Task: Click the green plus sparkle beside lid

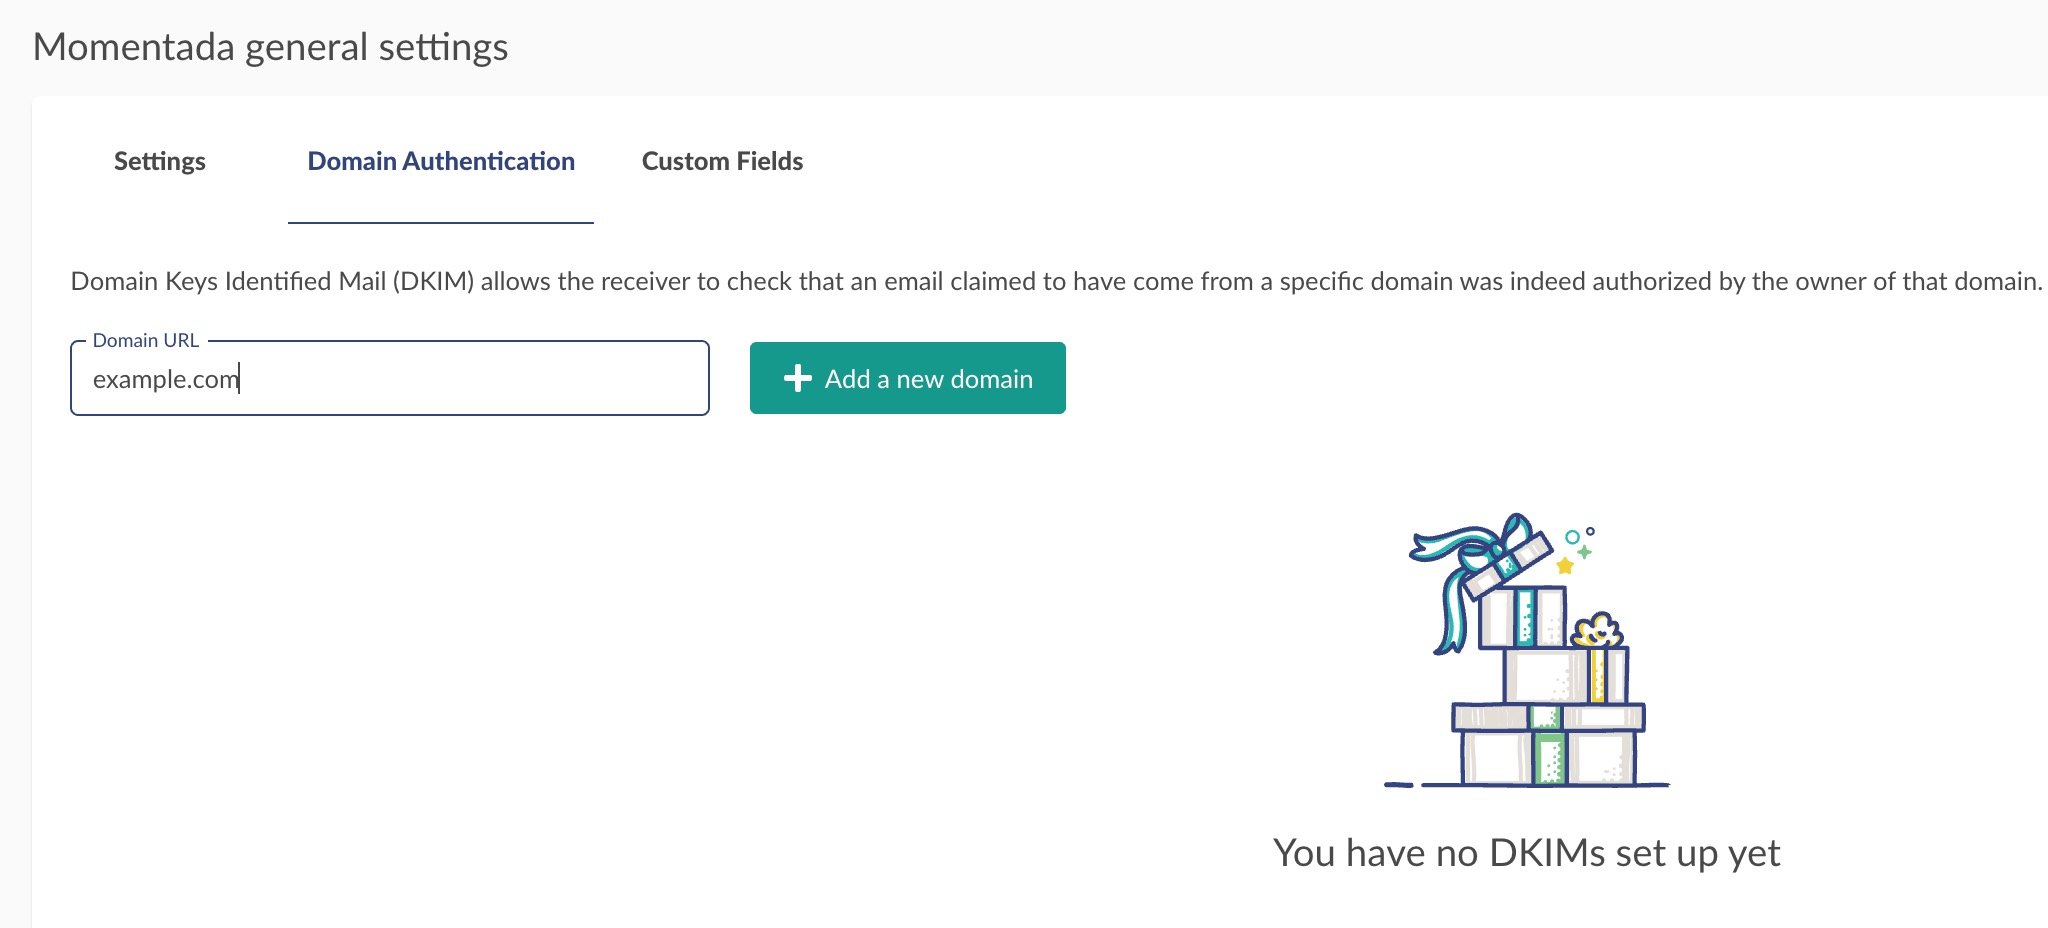Action: click(x=1584, y=552)
